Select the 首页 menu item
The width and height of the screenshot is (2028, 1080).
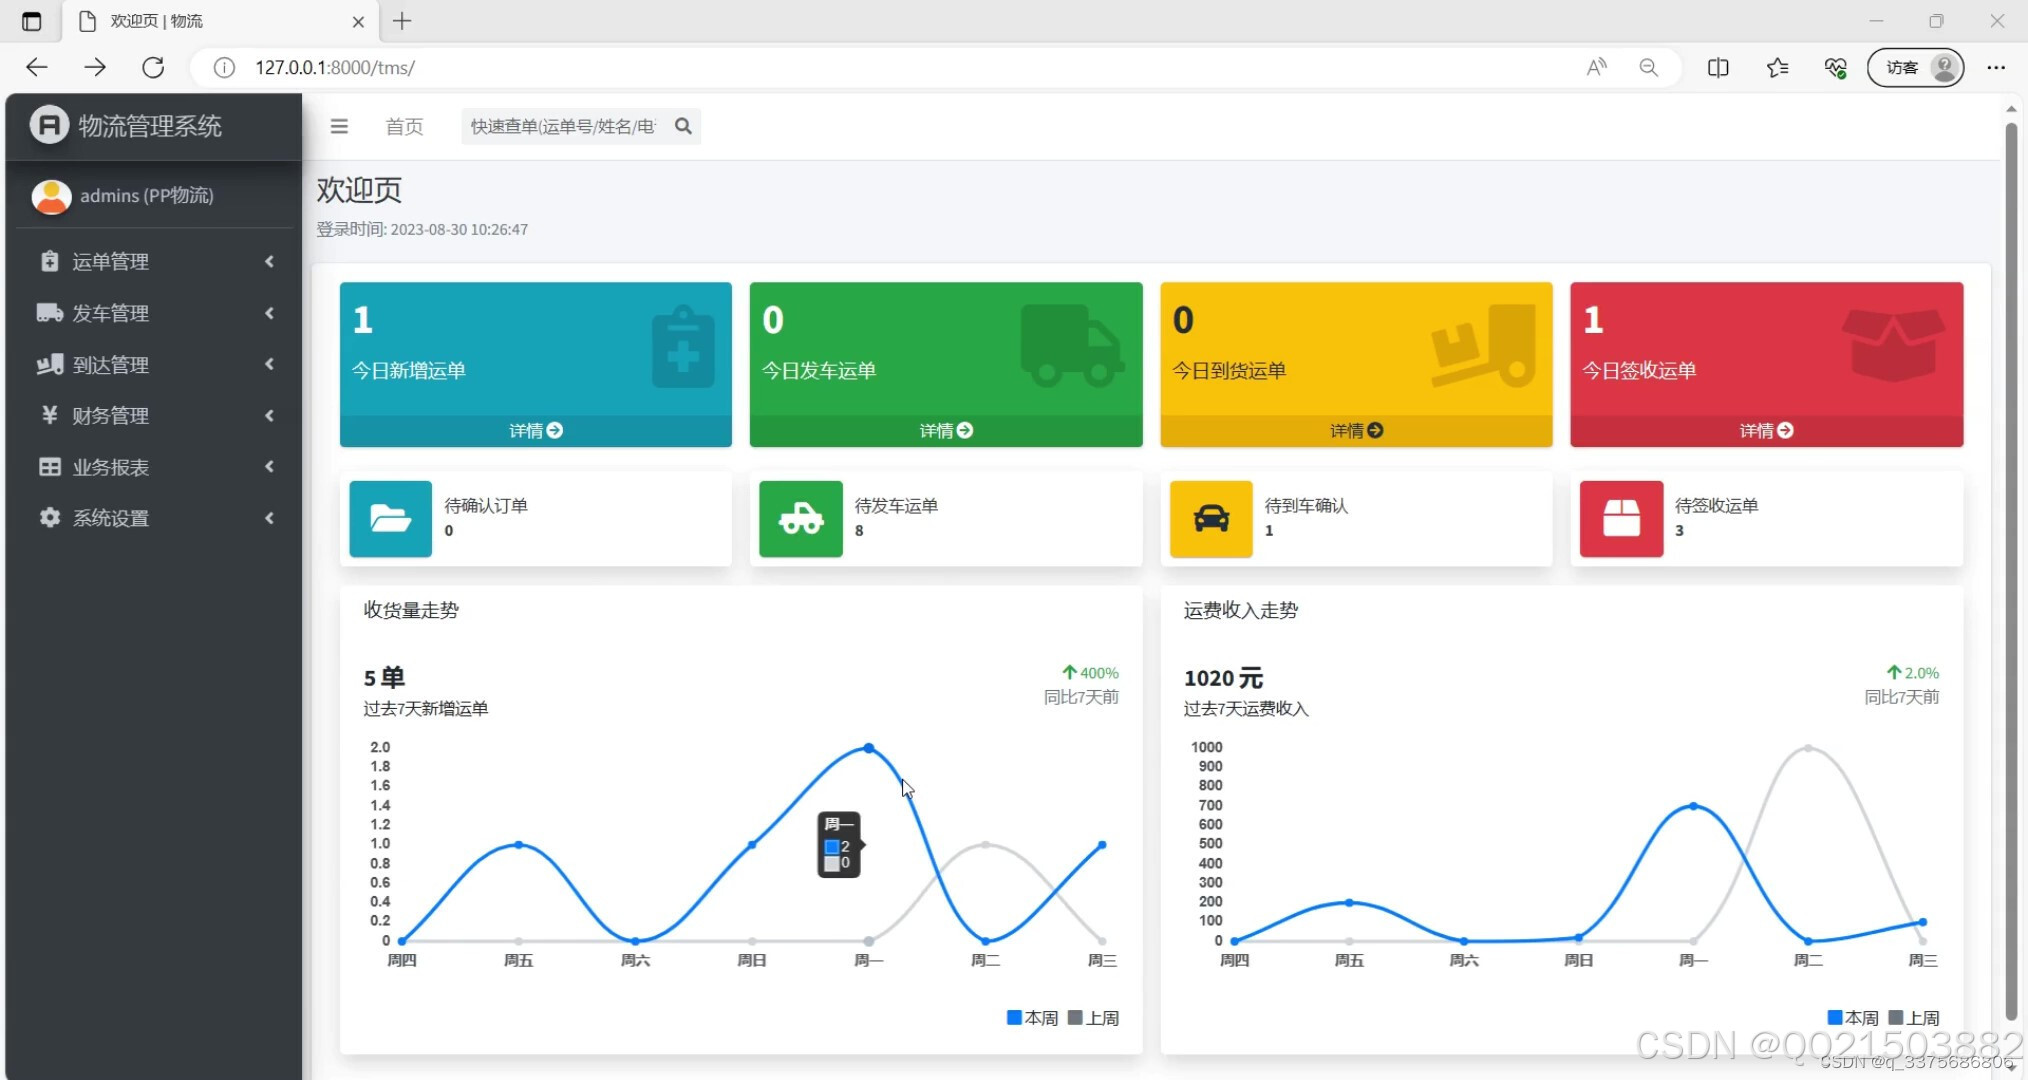(404, 126)
